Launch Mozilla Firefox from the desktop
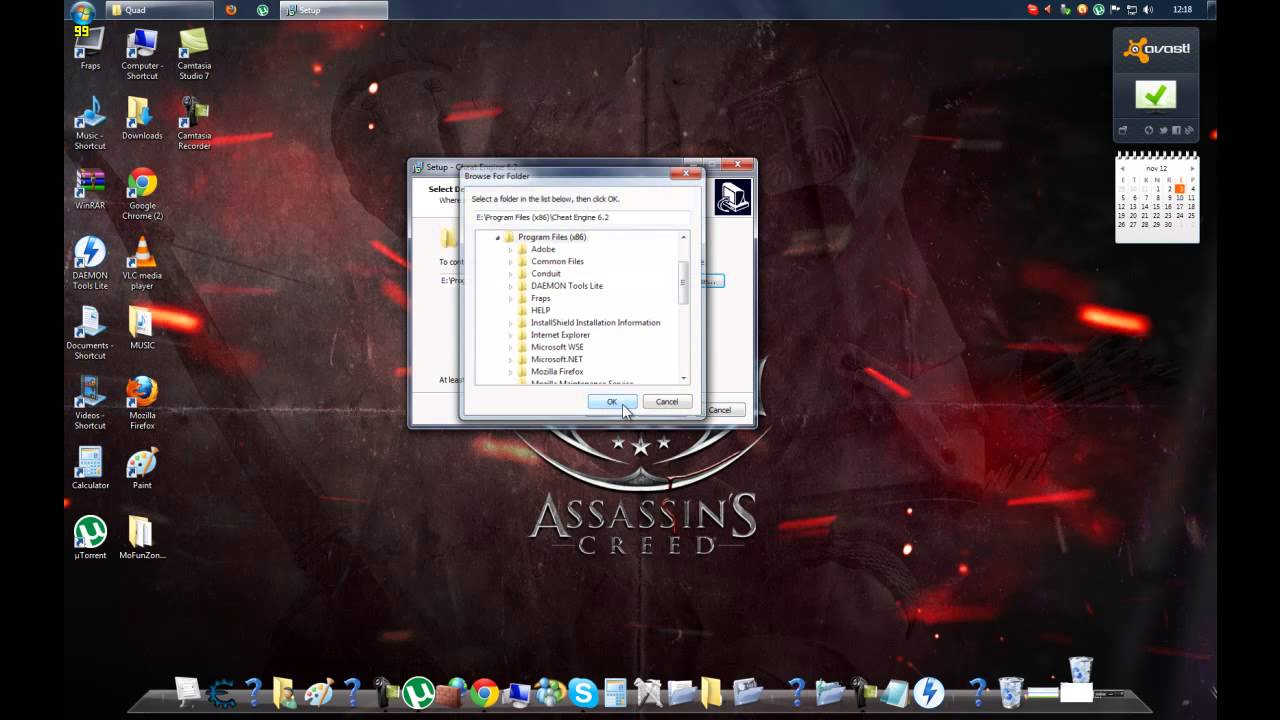The width and height of the screenshot is (1280, 720). point(142,404)
